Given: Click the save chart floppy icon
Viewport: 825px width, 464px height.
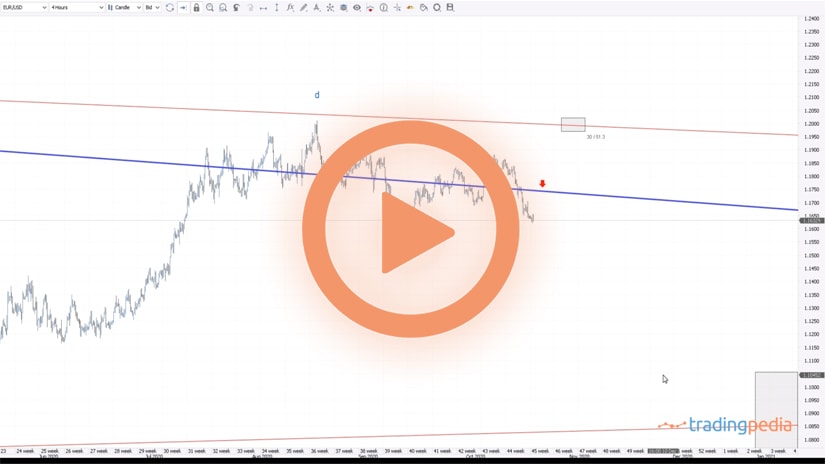Looking at the screenshot, I should 450,7.
